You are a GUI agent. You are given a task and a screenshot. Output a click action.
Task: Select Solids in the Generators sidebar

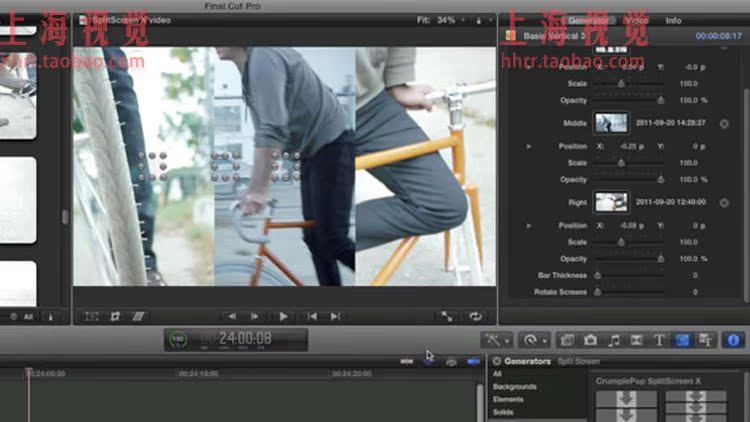[503, 412]
